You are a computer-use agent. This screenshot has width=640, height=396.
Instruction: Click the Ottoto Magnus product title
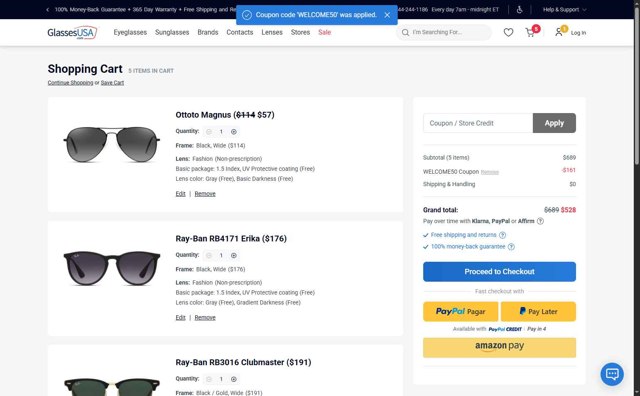(225, 115)
